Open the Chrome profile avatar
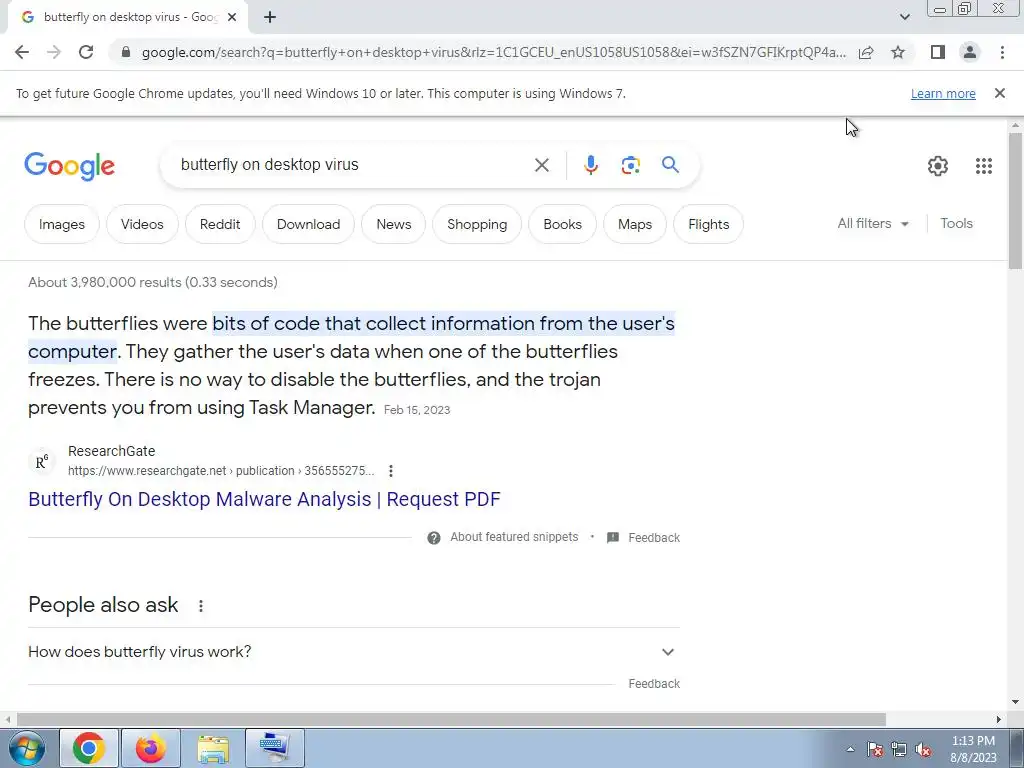 coord(970,52)
